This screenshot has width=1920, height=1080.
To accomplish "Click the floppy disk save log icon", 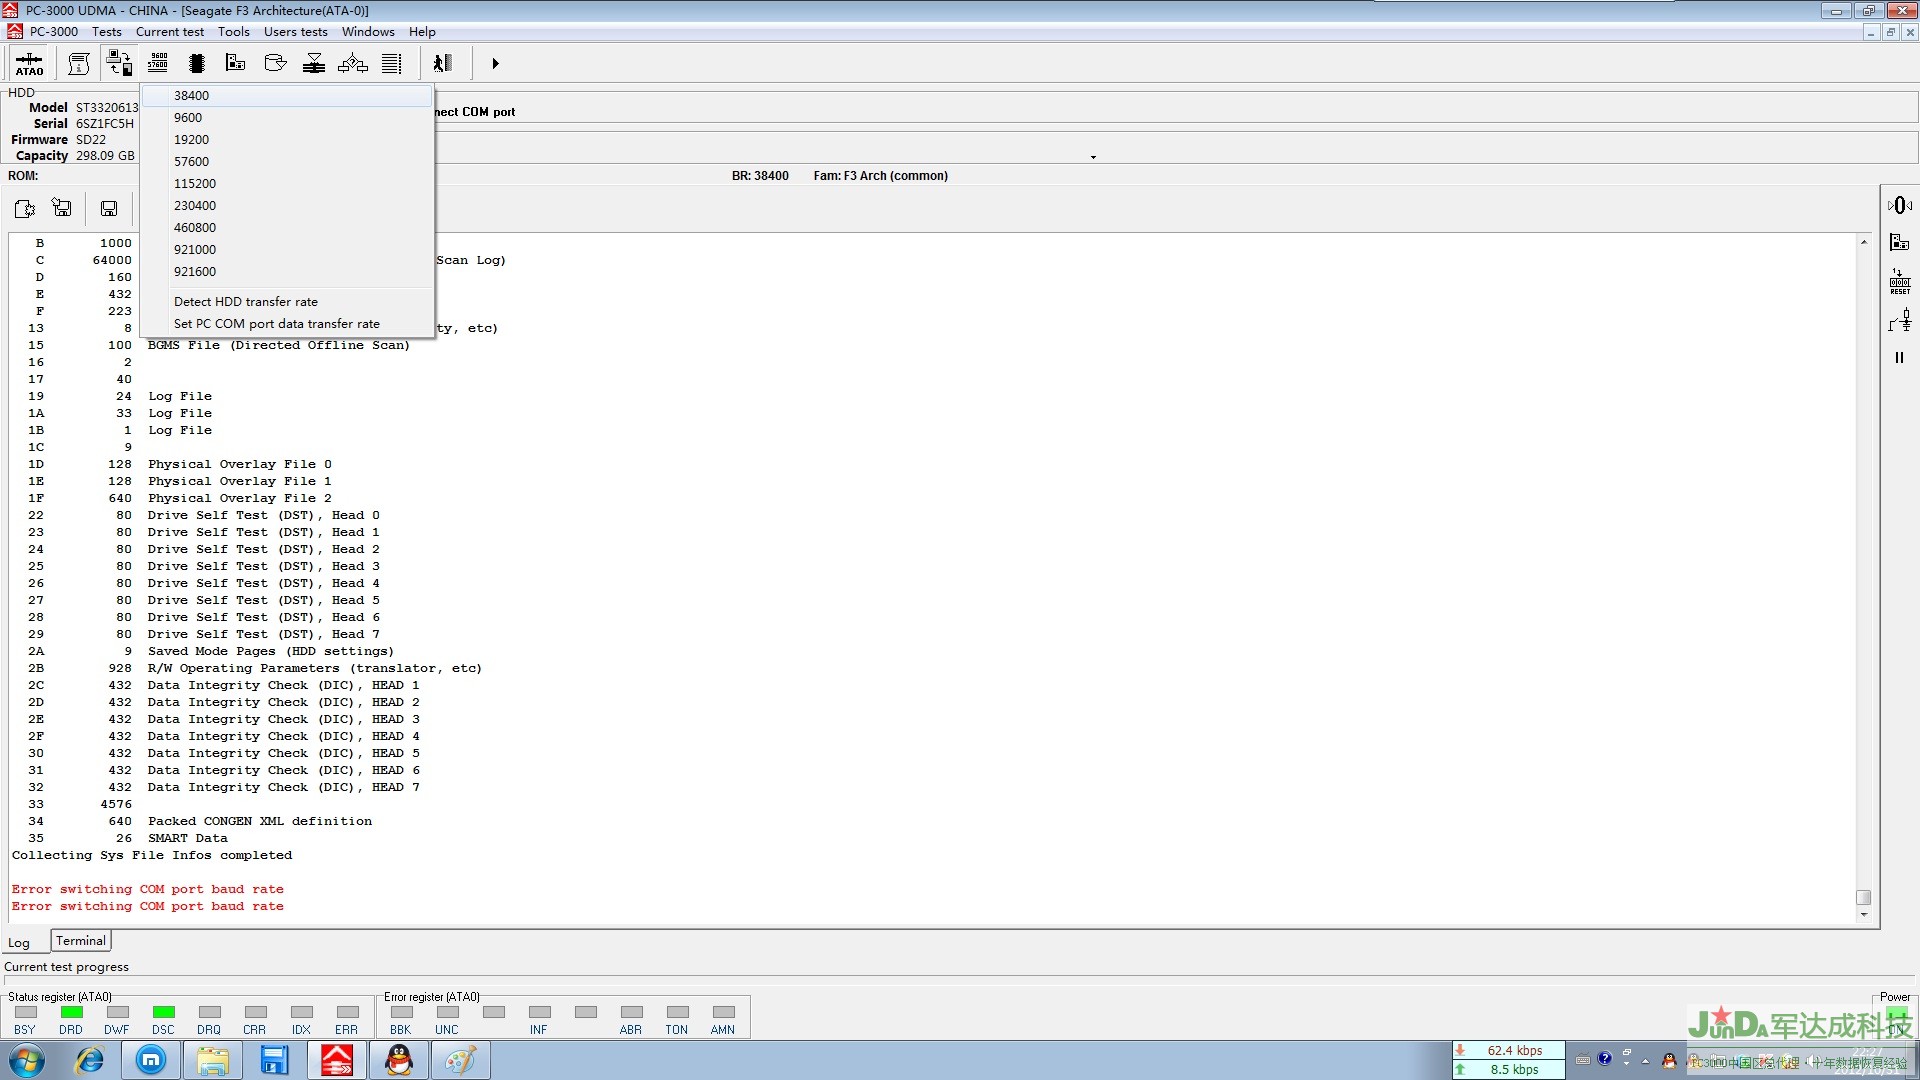I will 109,208.
